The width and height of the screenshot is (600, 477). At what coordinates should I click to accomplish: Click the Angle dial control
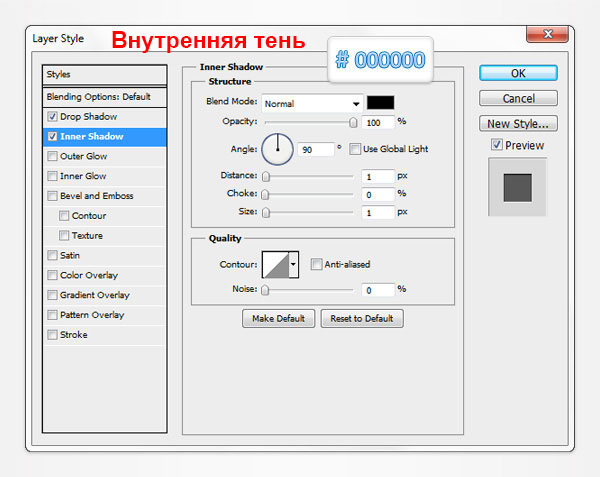[277, 149]
